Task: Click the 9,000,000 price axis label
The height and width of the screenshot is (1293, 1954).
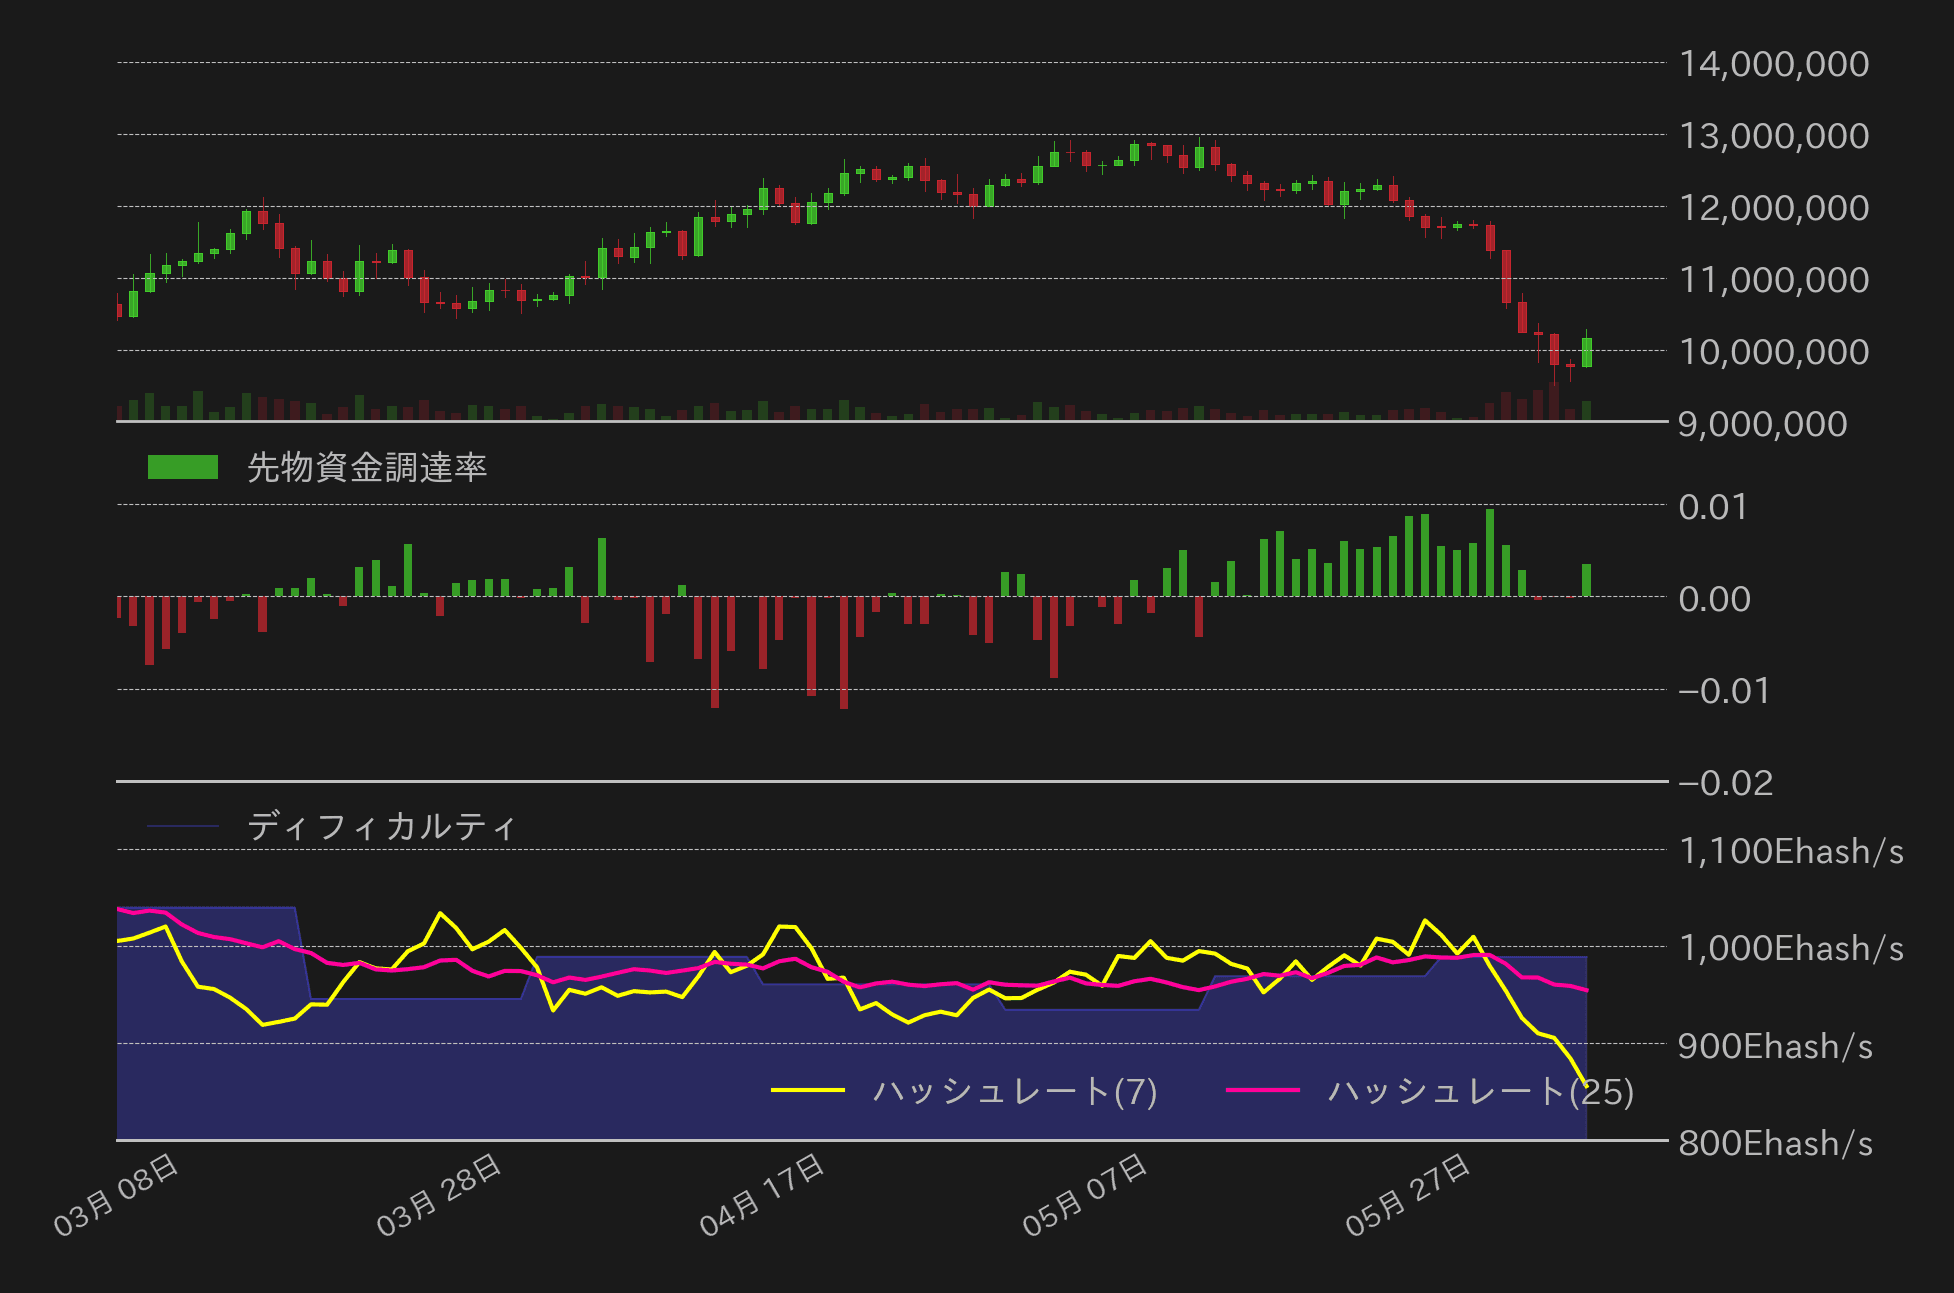Action: tap(1763, 424)
